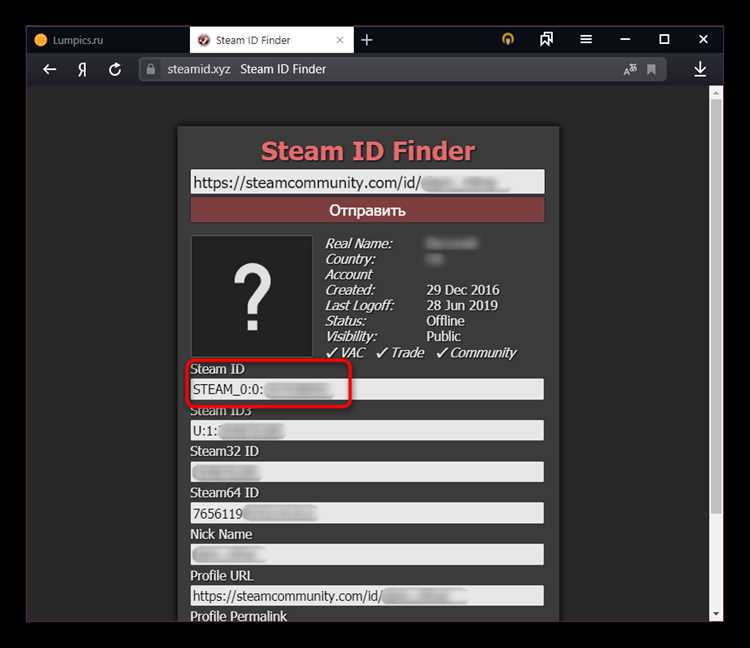Open a new tab with the plus button
750x648 pixels.
[x=367, y=40]
